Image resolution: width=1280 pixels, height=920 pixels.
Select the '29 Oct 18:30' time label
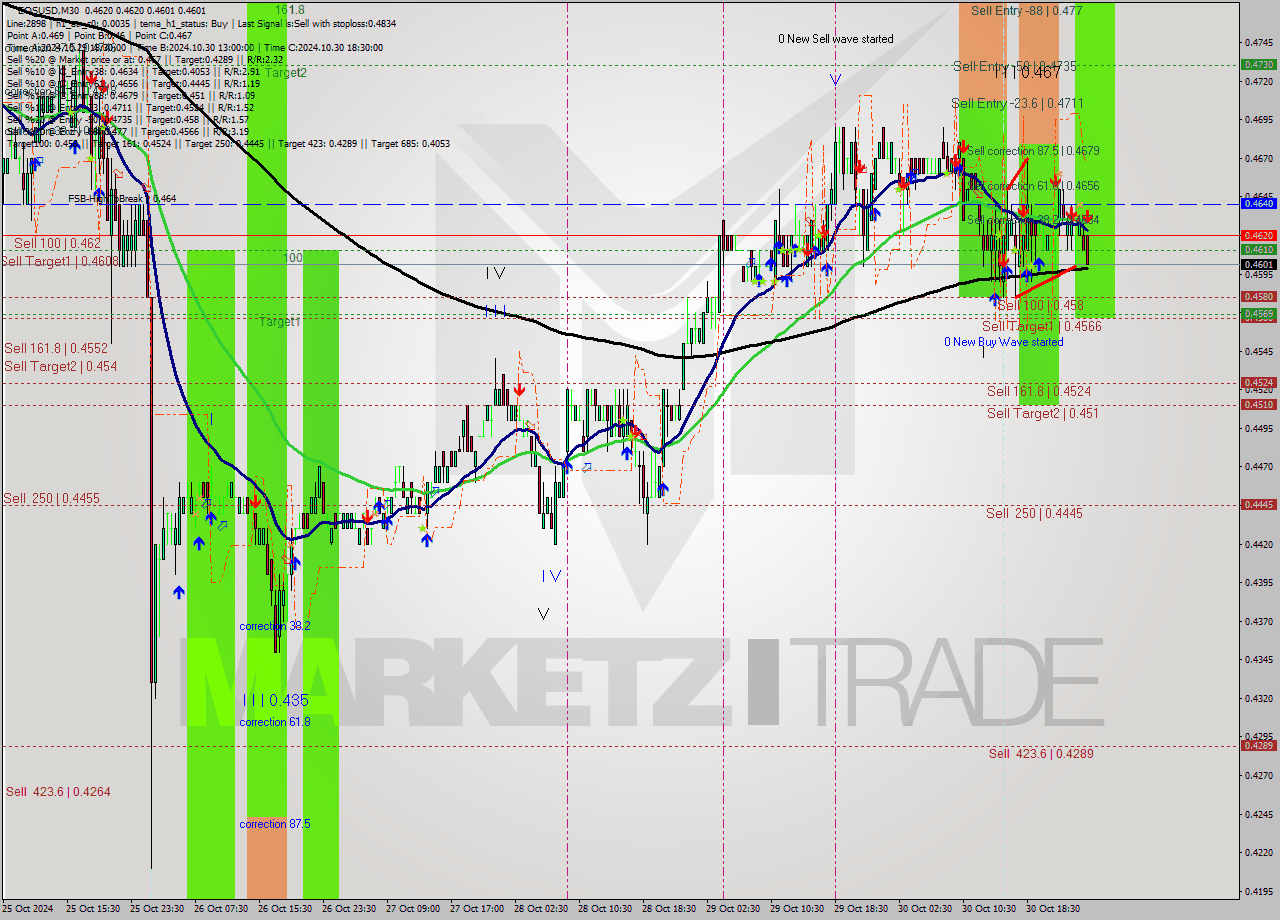[861, 909]
